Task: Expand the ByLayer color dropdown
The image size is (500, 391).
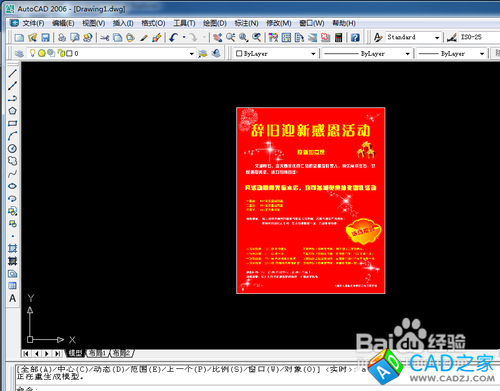Action: 313,54
